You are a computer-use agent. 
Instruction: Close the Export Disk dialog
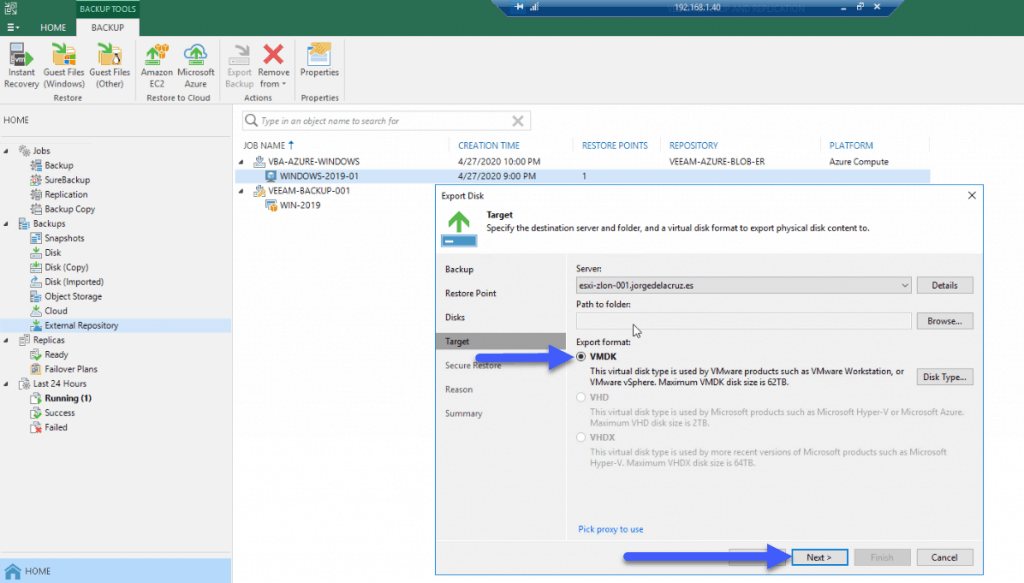coord(972,195)
